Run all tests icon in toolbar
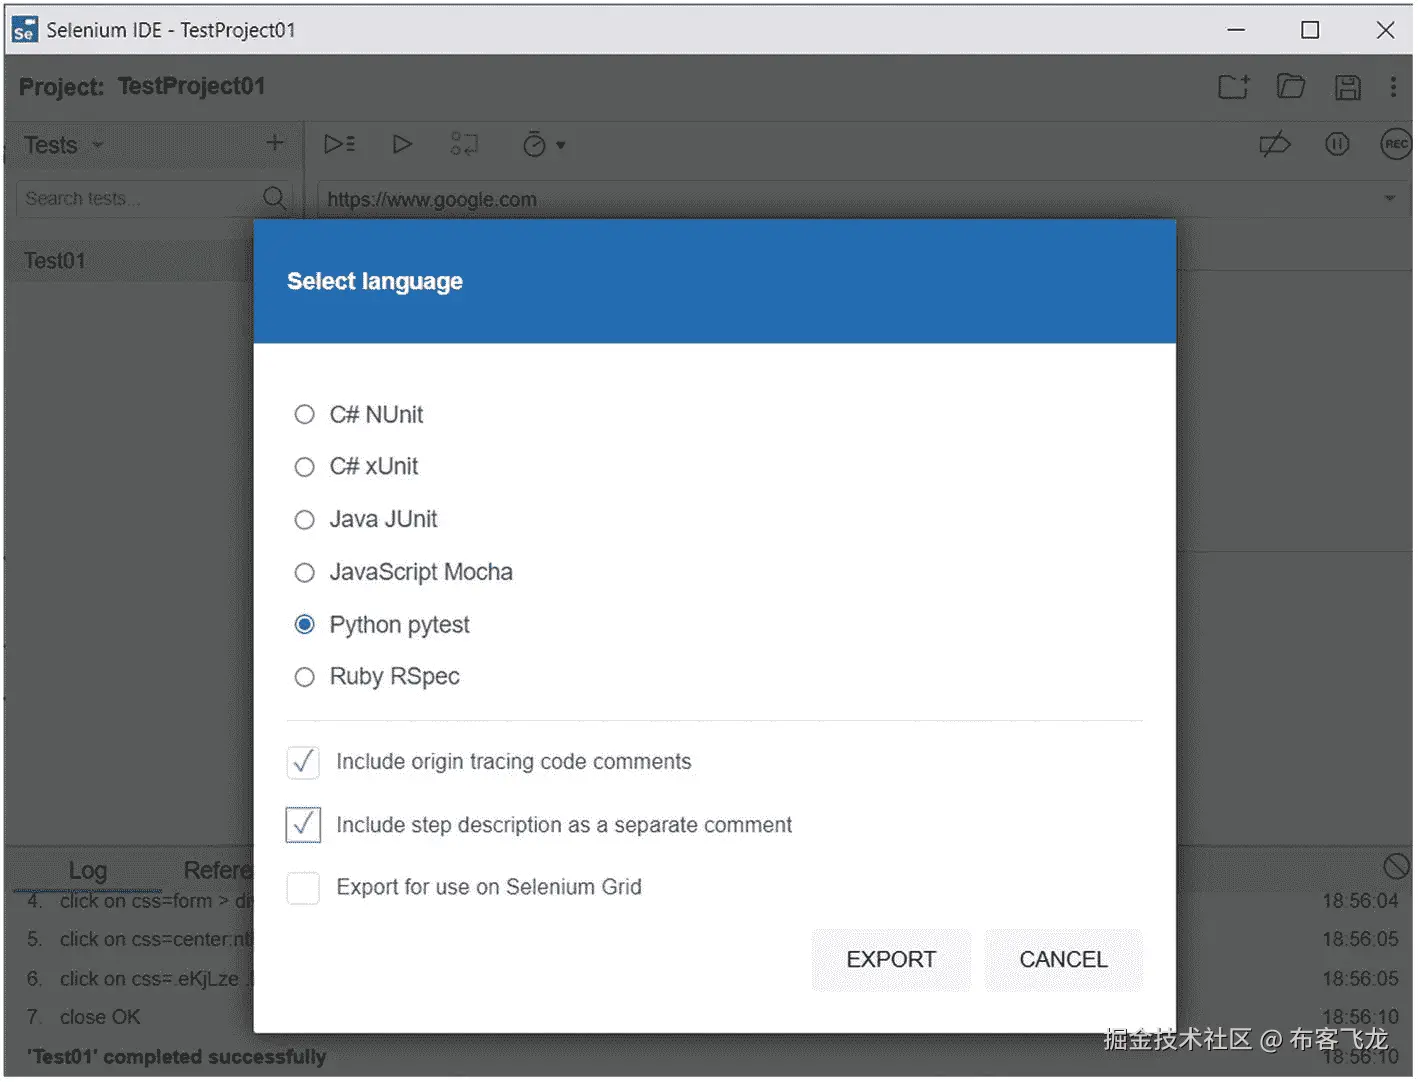Image resolution: width=1418 pixels, height=1082 pixels. tap(340, 145)
